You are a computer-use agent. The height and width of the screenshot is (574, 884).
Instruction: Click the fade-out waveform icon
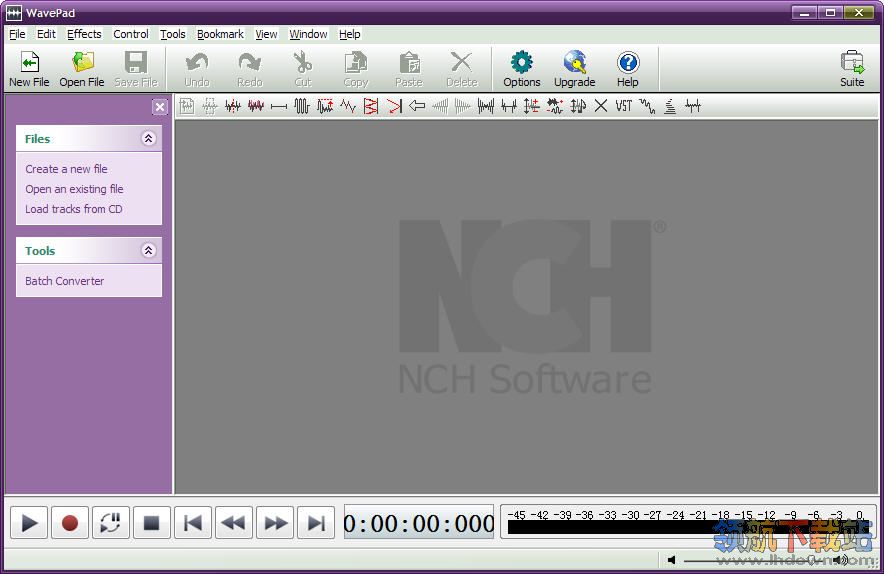462,106
